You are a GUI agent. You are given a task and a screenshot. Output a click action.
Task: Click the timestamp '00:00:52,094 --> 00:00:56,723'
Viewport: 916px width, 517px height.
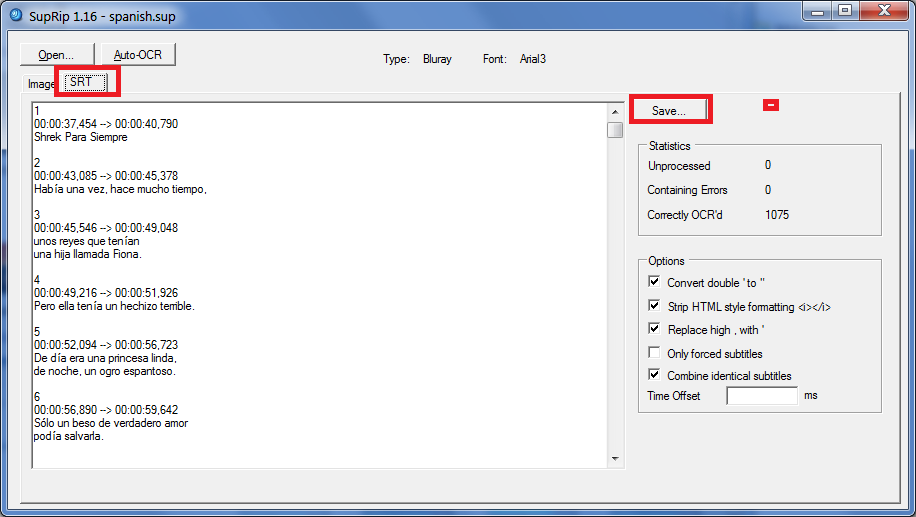[106, 345]
